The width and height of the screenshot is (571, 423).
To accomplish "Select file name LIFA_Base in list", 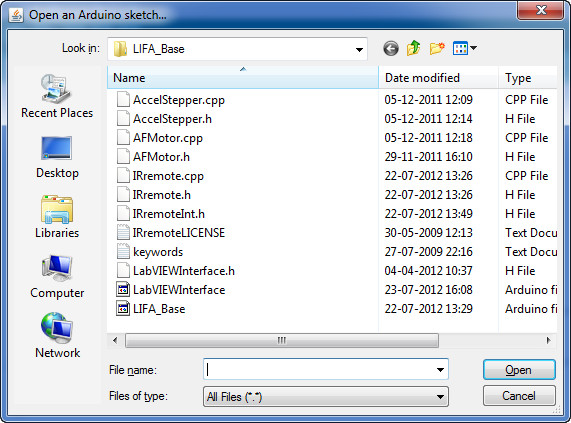I will click(159, 309).
